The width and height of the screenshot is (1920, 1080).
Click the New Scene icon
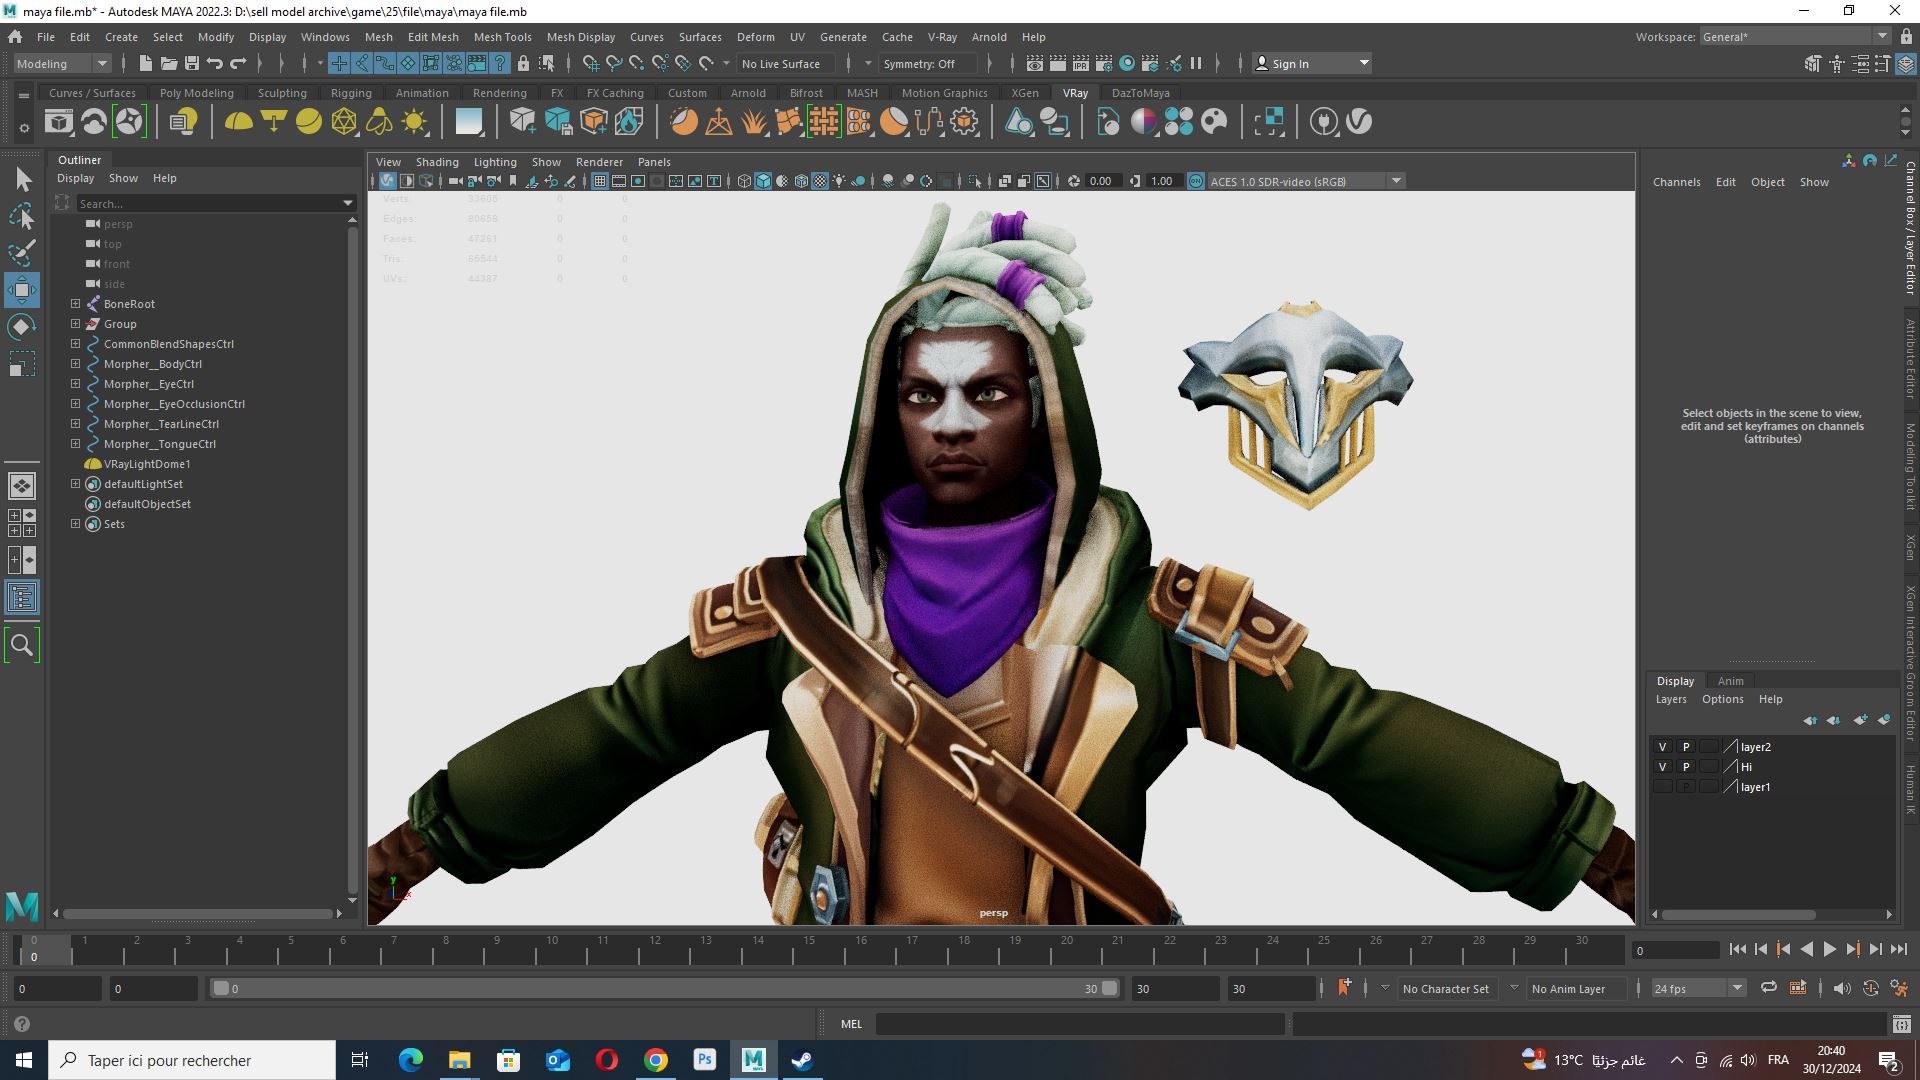click(x=146, y=63)
